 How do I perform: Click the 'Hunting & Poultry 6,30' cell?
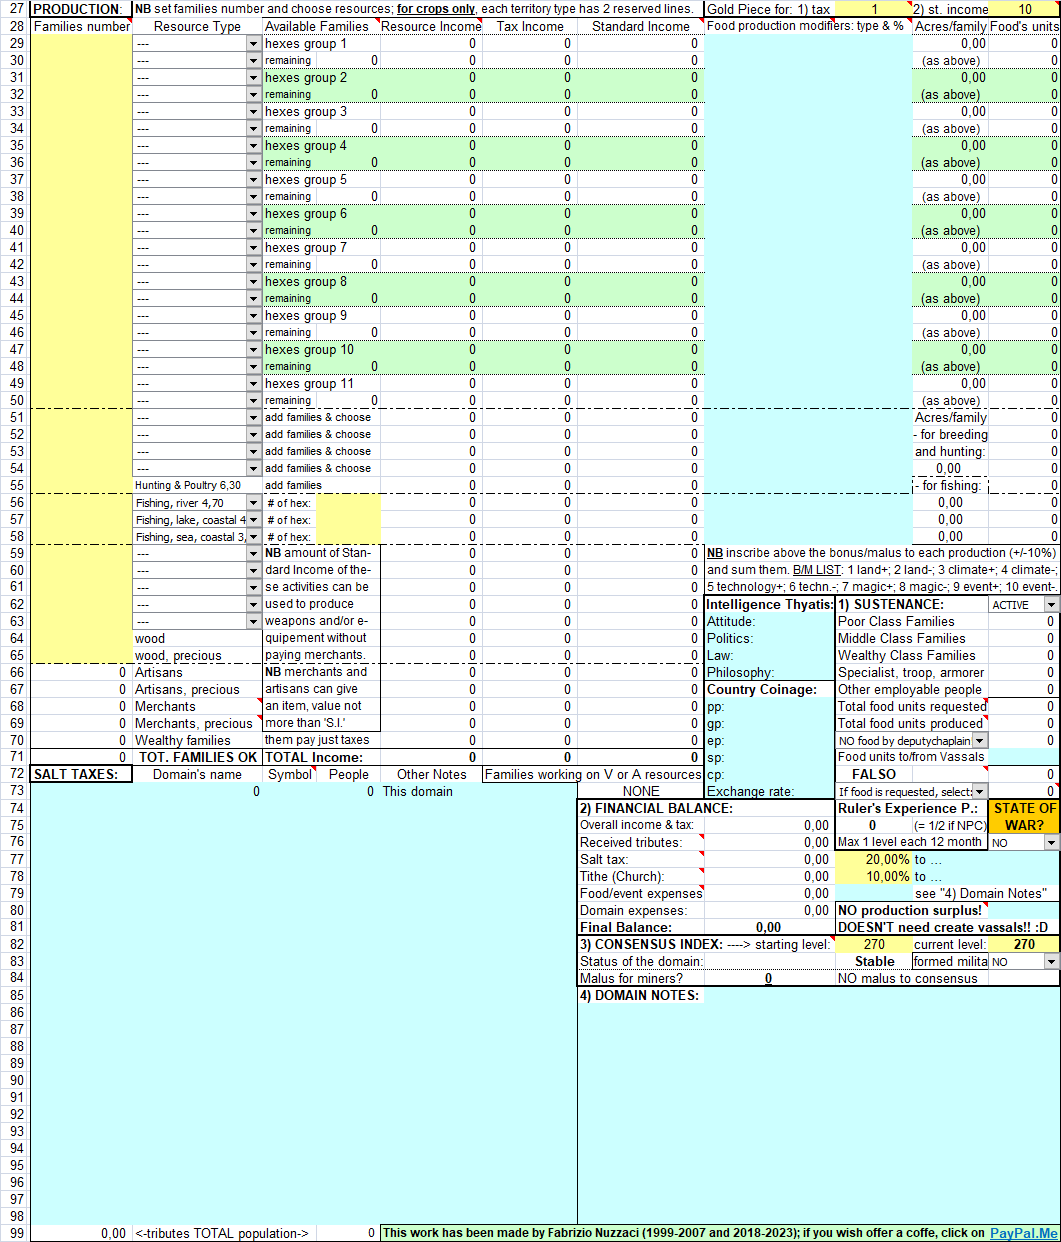click(198, 486)
